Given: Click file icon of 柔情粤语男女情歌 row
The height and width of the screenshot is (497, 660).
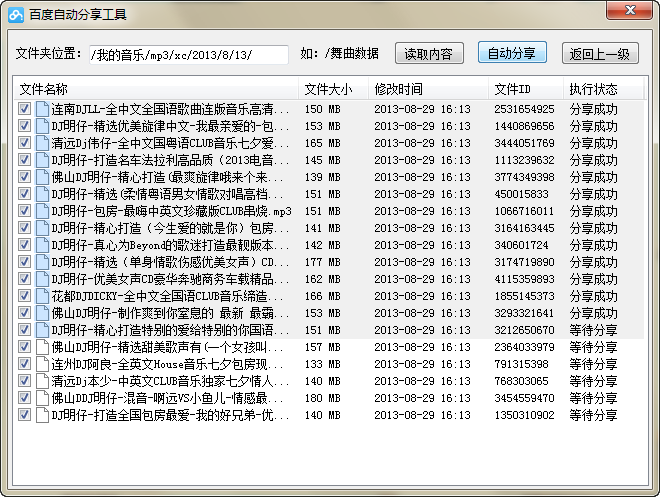Looking at the screenshot, I should tap(42, 194).
